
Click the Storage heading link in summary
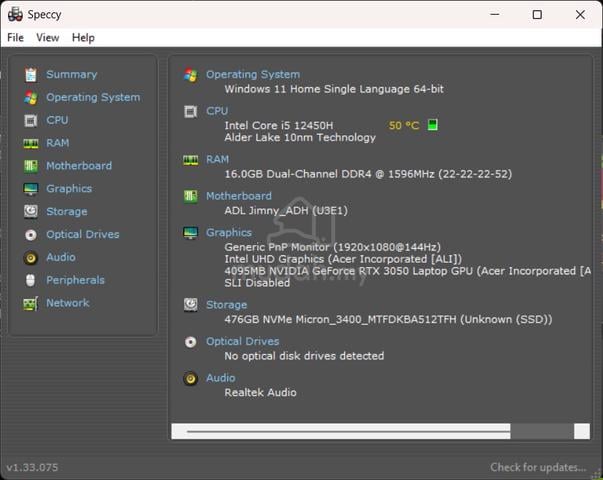point(227,305)
